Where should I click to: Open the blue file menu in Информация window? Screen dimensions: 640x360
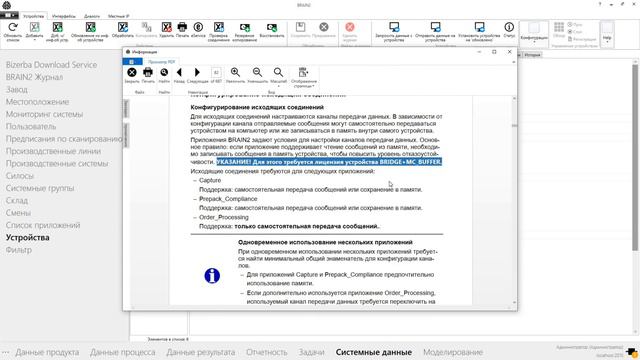click(x=132, y=62)
